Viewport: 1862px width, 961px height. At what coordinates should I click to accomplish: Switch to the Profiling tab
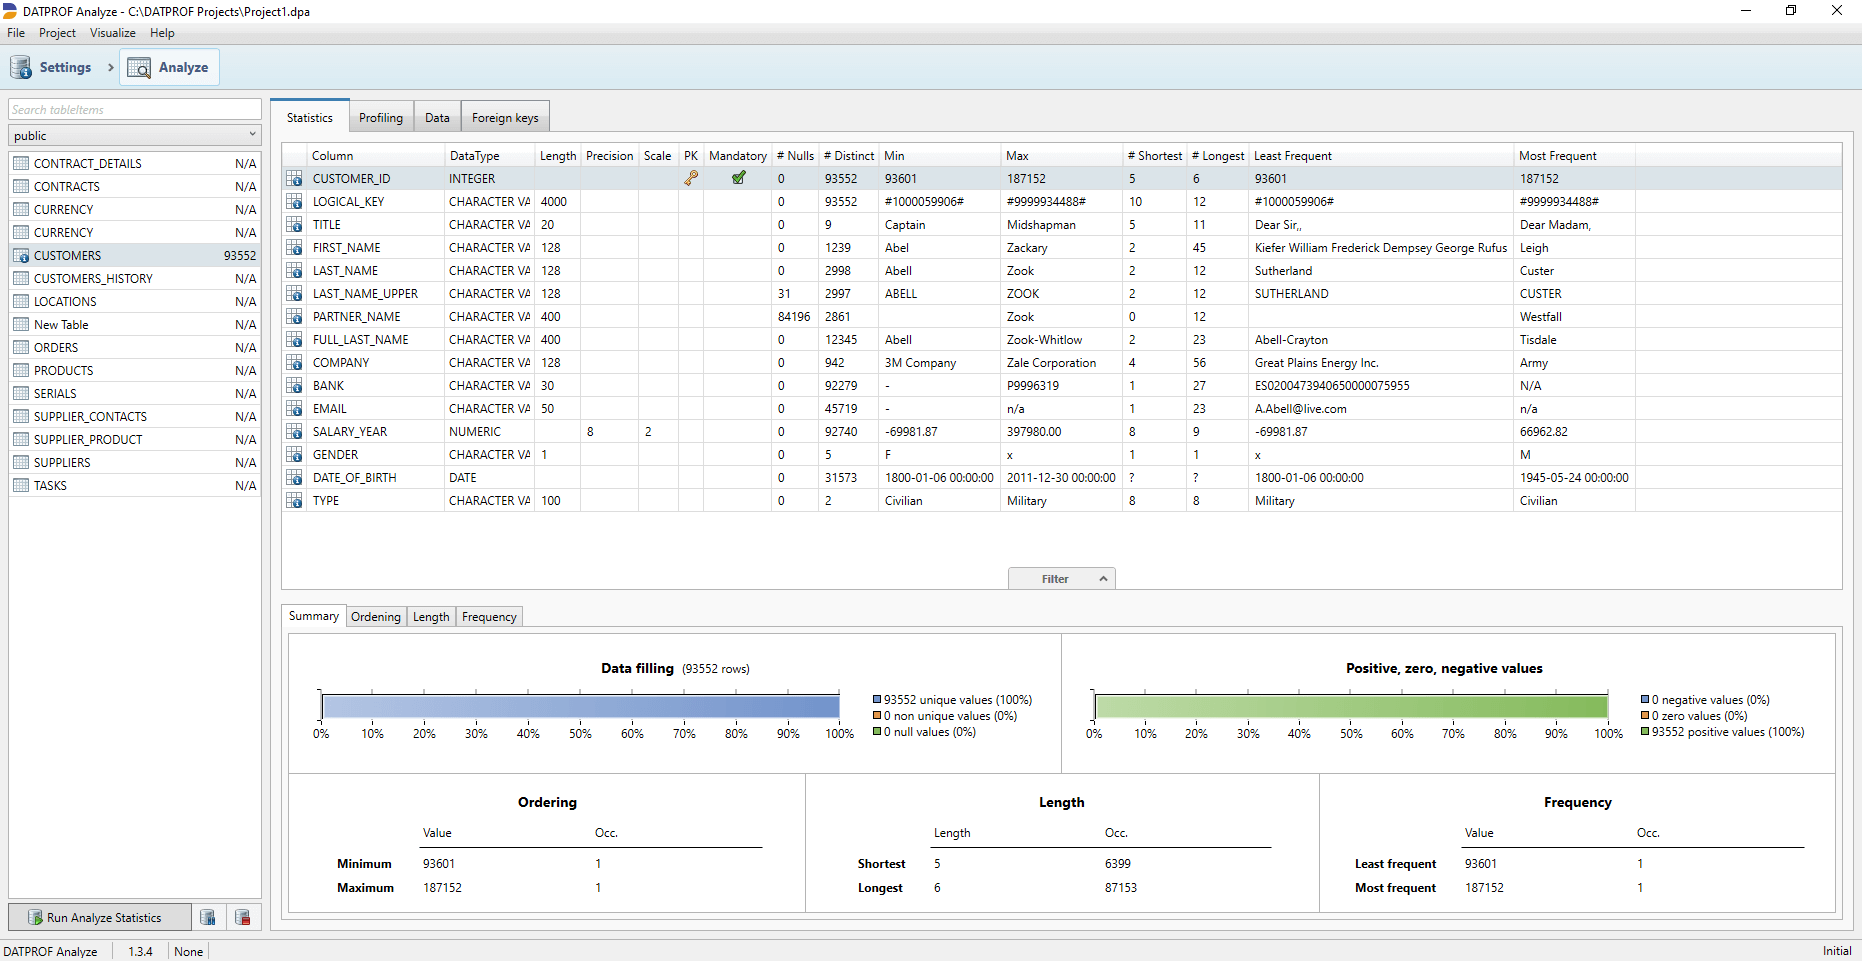(x=381, y=118)
